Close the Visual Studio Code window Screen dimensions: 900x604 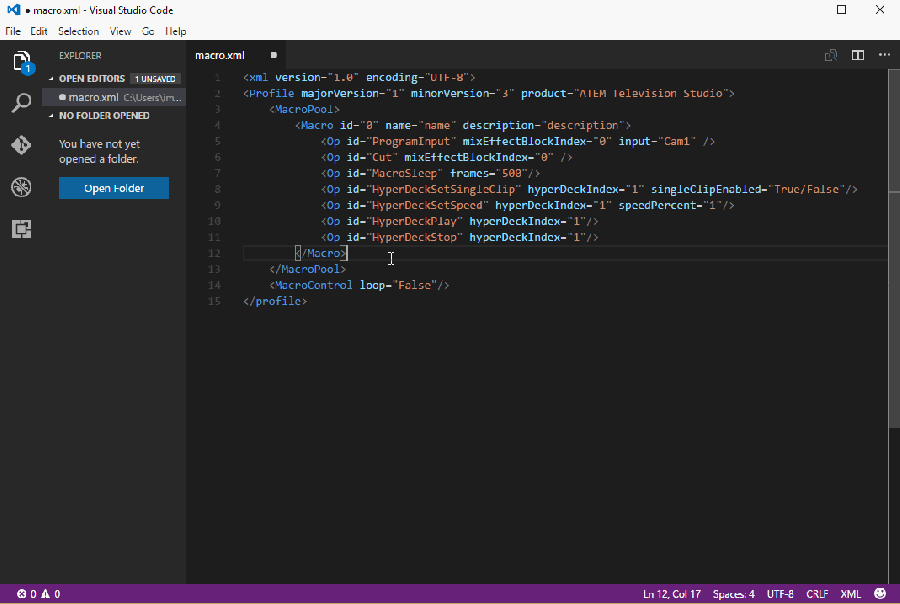point(879,10)
